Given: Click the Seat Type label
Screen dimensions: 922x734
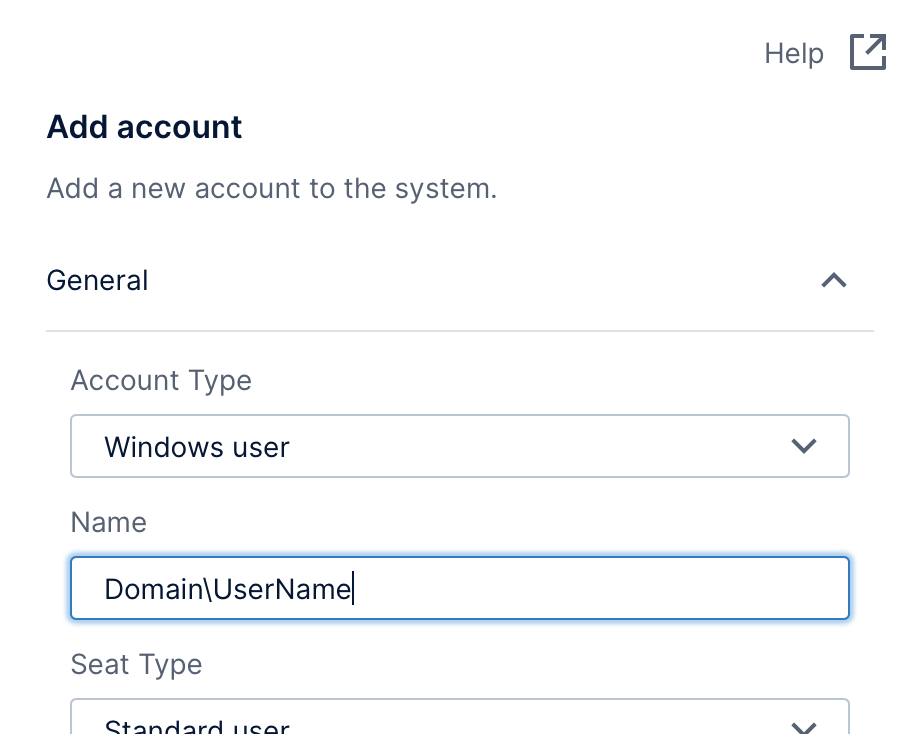Looking at the screenshot, I should [136, 665].
